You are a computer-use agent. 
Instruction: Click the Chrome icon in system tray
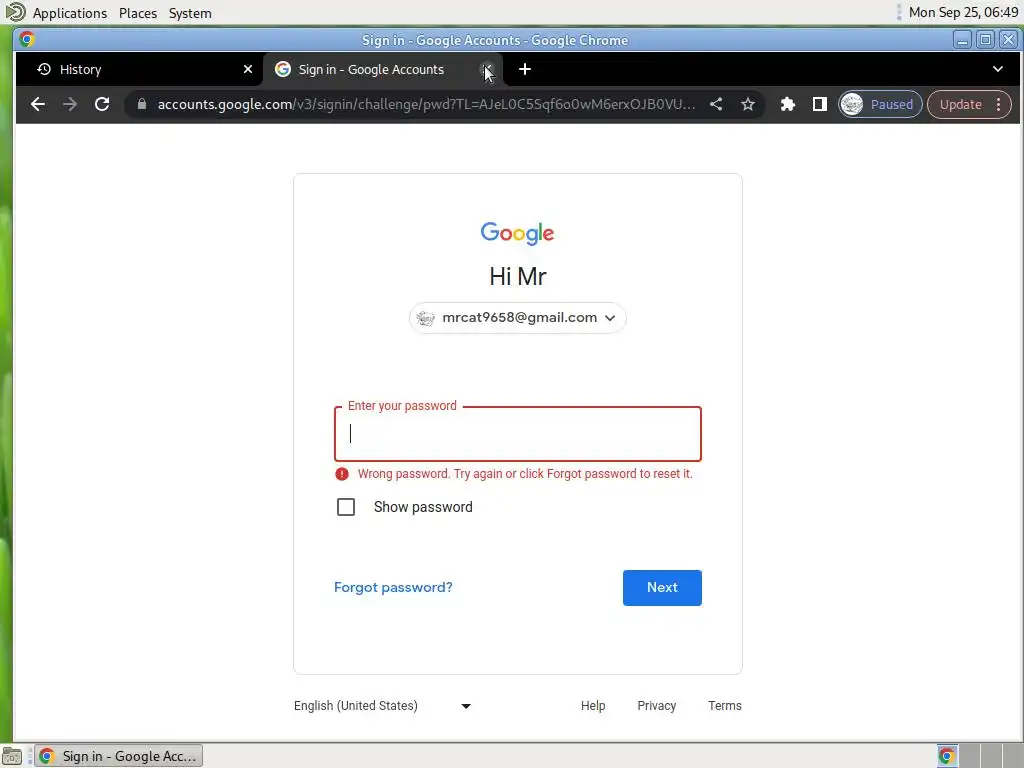click(947, 756)
